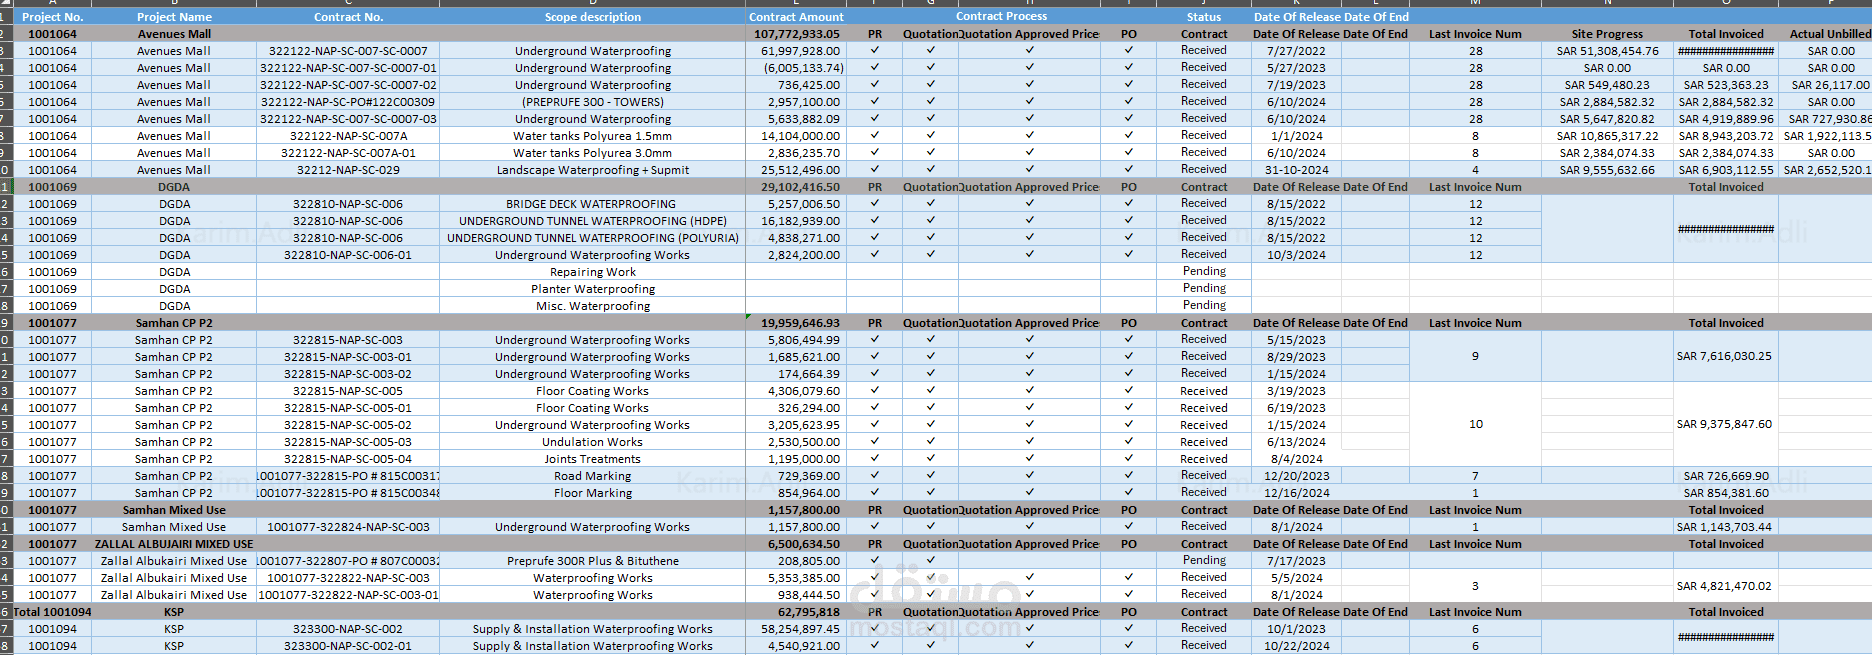Select the 'Project Name' header cell
This screenshot has height=655, width=1872.
[x=174, y=17]
